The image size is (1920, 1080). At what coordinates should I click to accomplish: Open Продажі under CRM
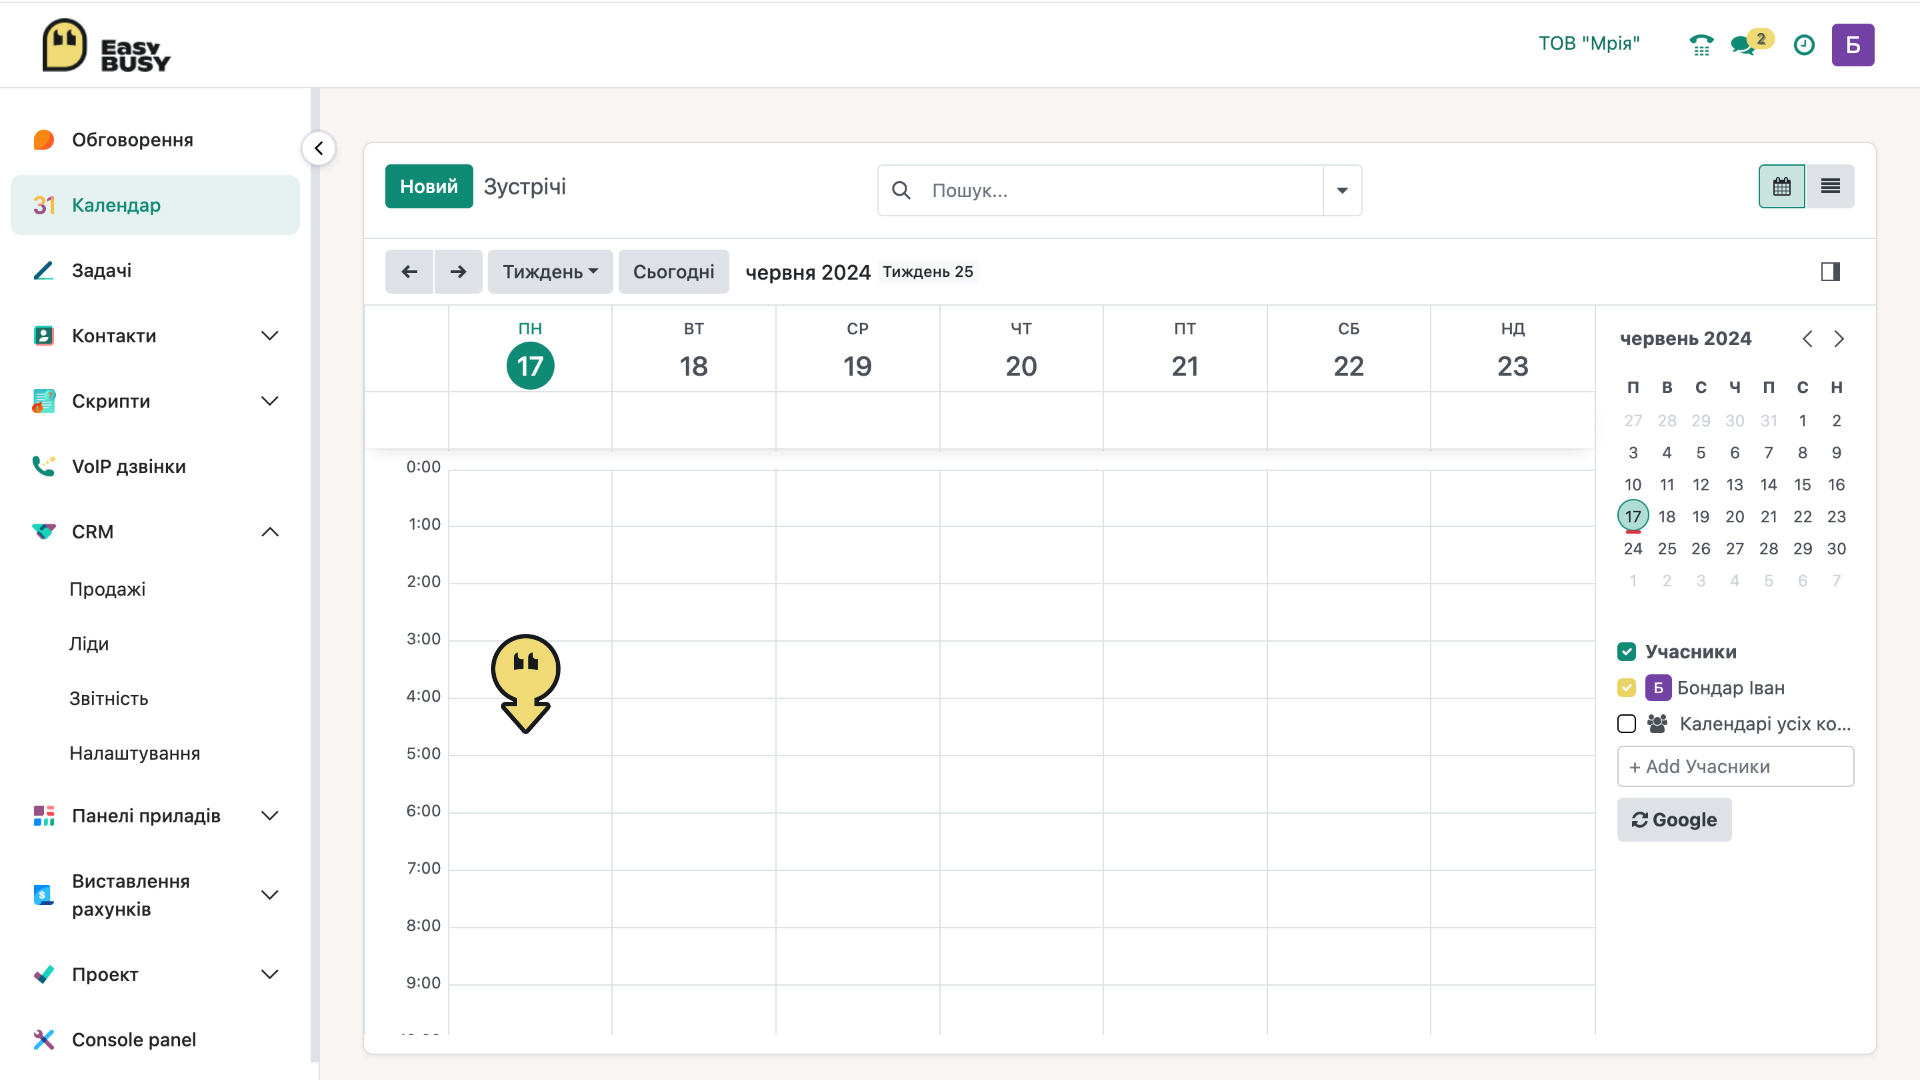point(108,590)
